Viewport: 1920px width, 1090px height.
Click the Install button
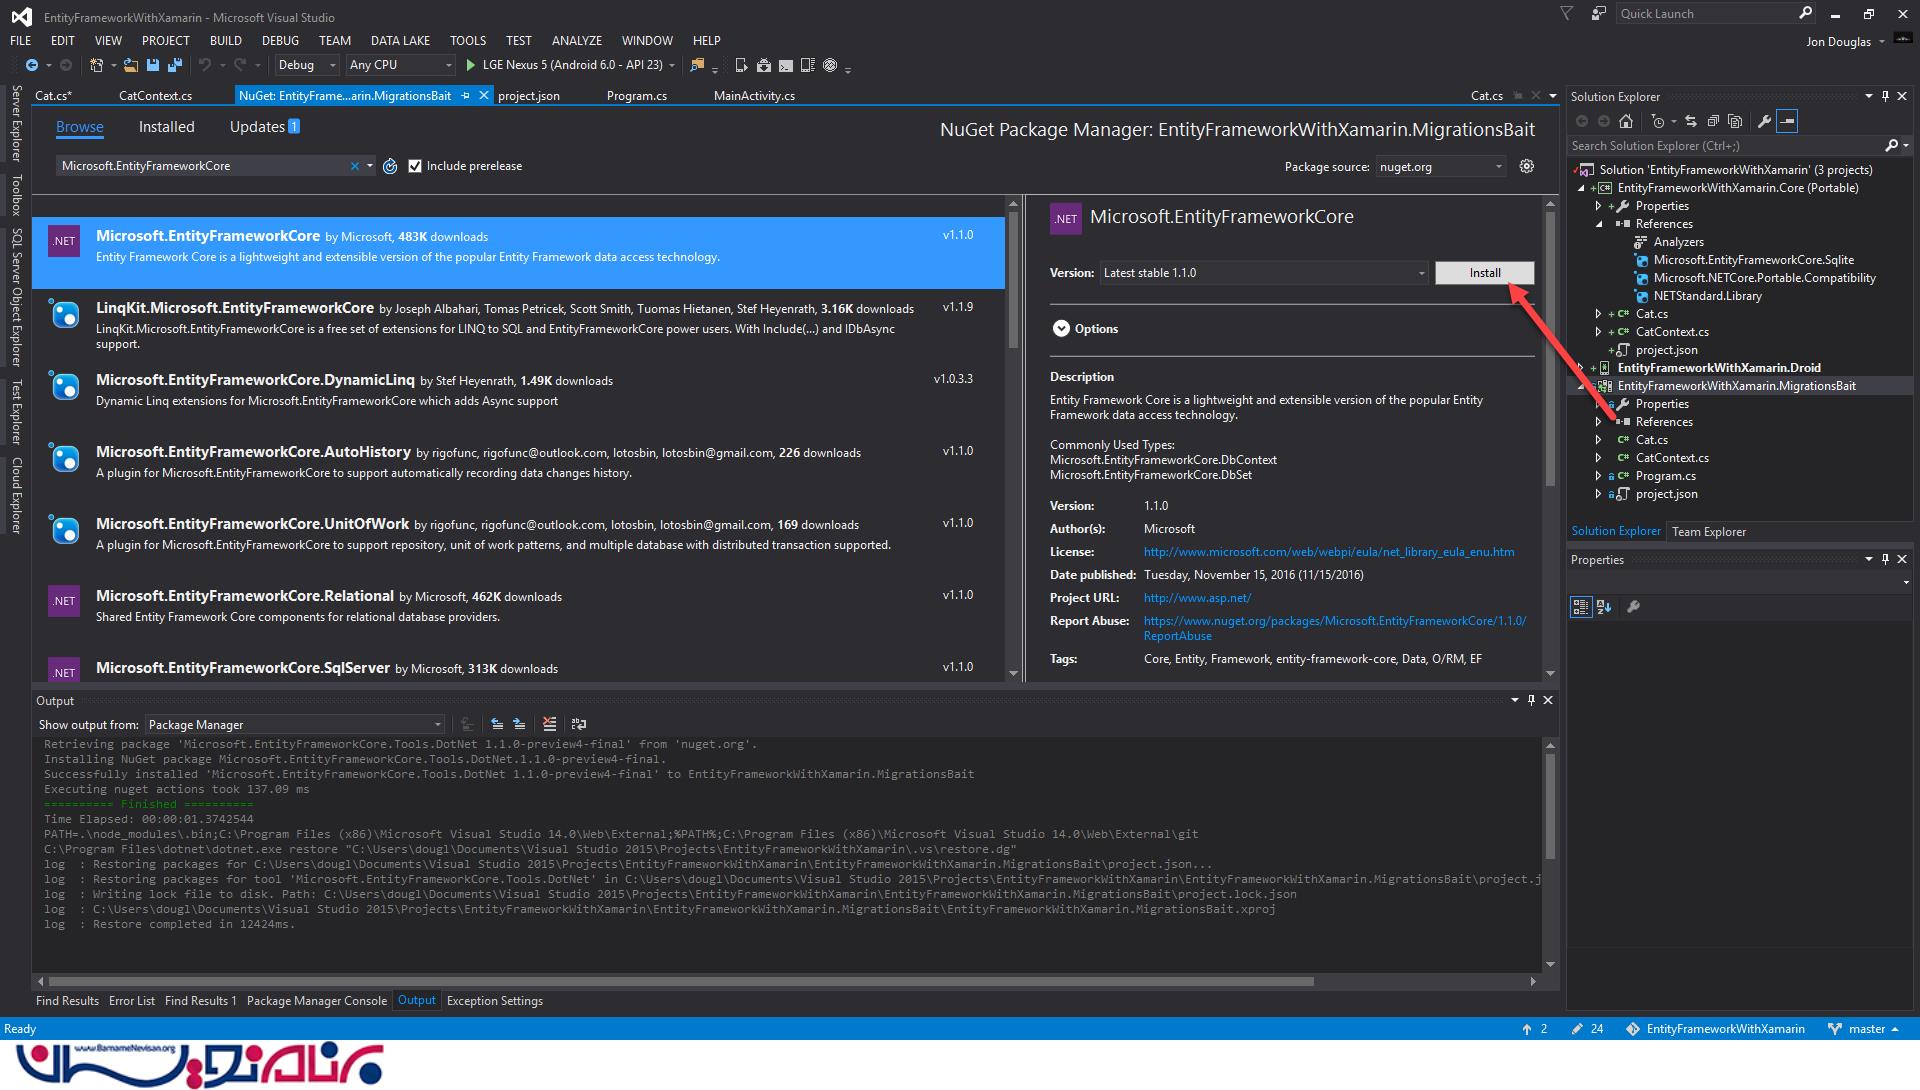1484,273
